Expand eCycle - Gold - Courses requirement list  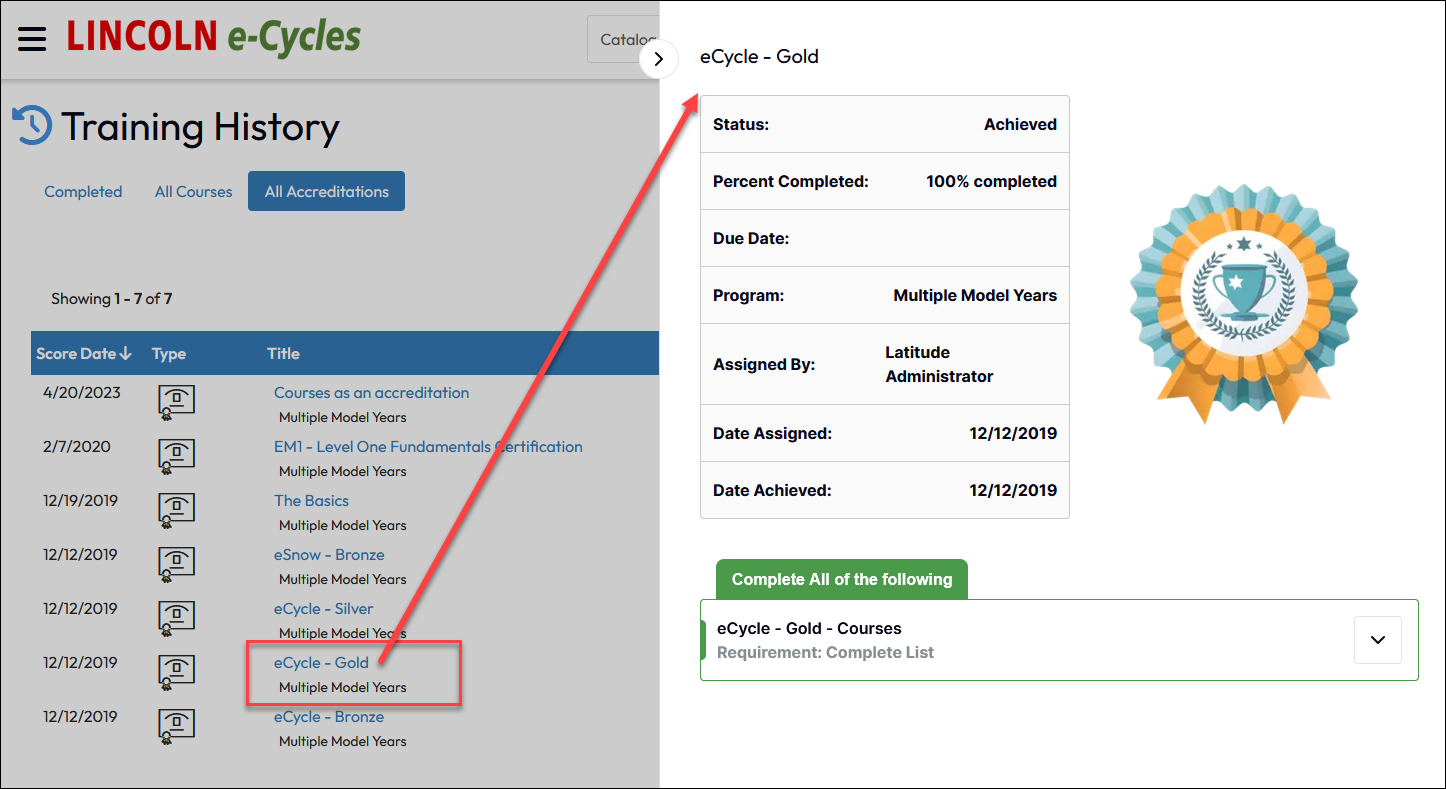click(x=1377, y=640)
